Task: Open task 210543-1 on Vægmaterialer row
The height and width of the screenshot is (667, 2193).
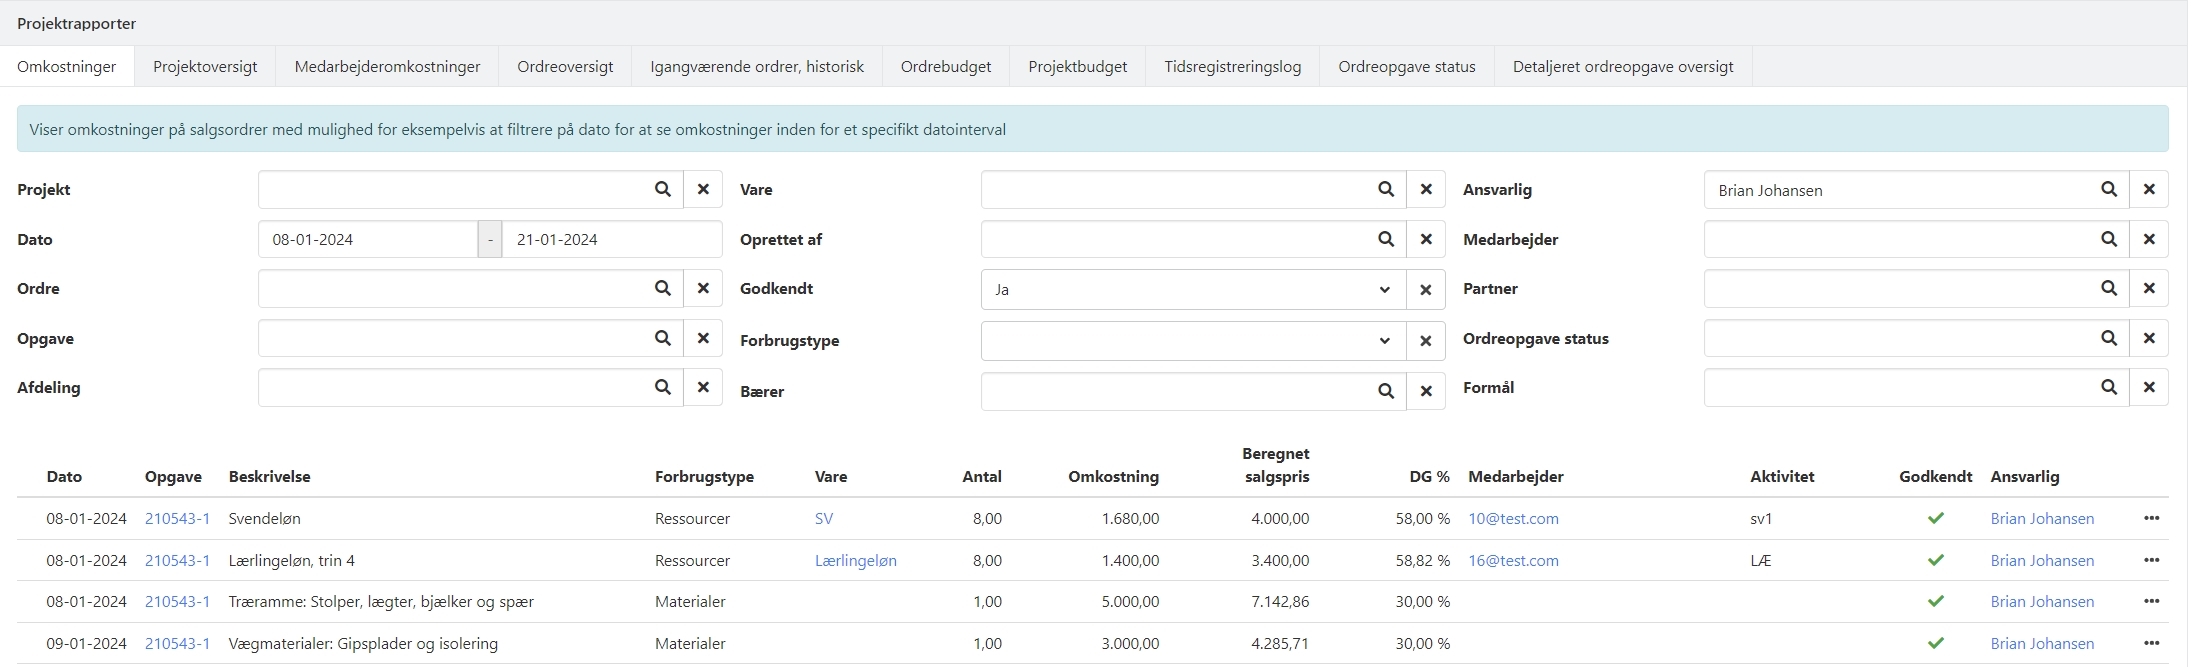Action: pyautogui.click(x=177, y=643)
